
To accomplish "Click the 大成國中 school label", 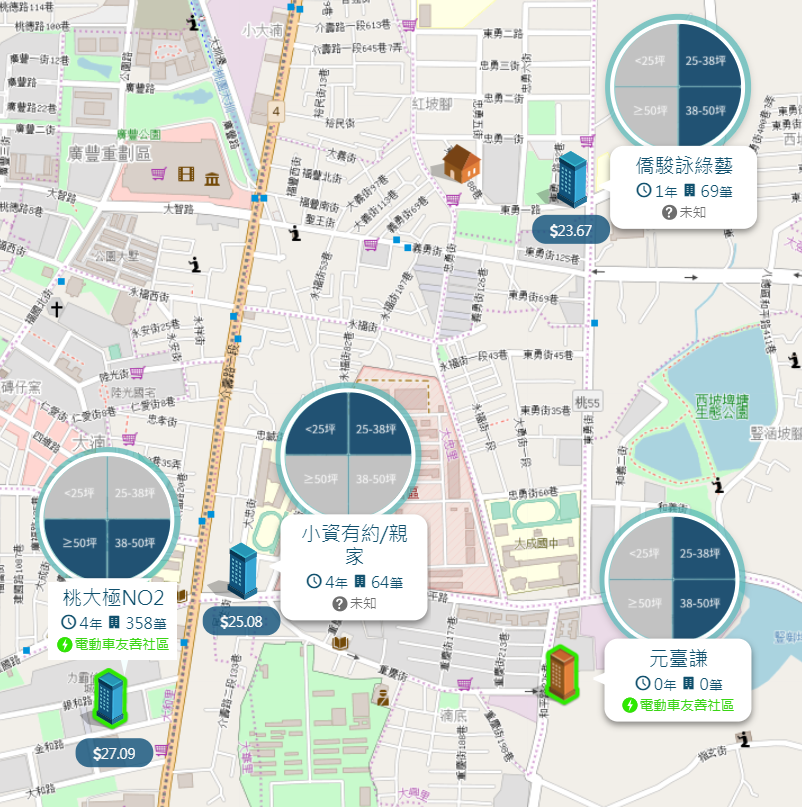I will [x=536, y=543].
